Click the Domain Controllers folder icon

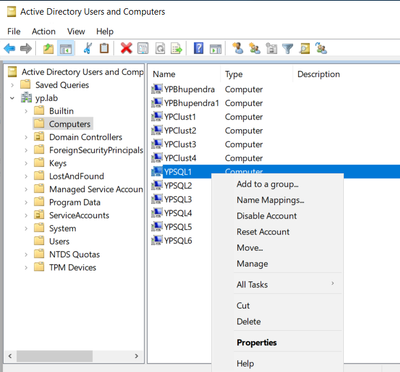point(39,137)
